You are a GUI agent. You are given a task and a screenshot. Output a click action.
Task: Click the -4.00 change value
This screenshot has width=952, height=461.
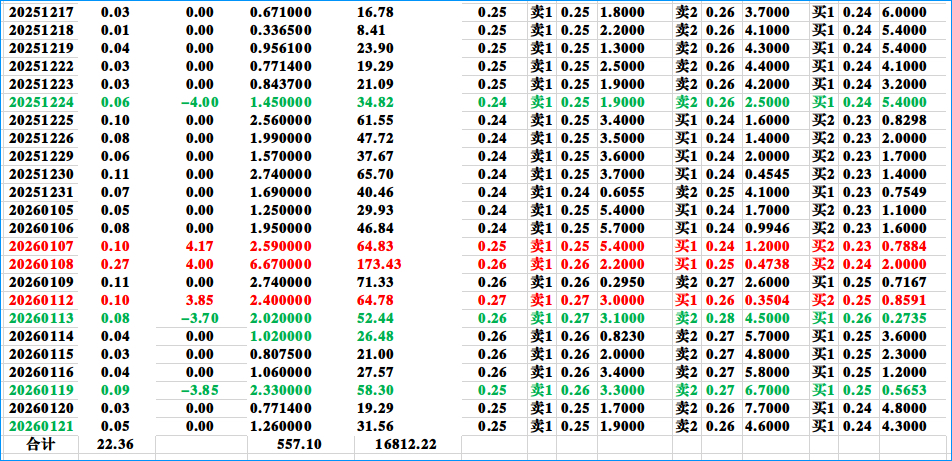point(200,103)
